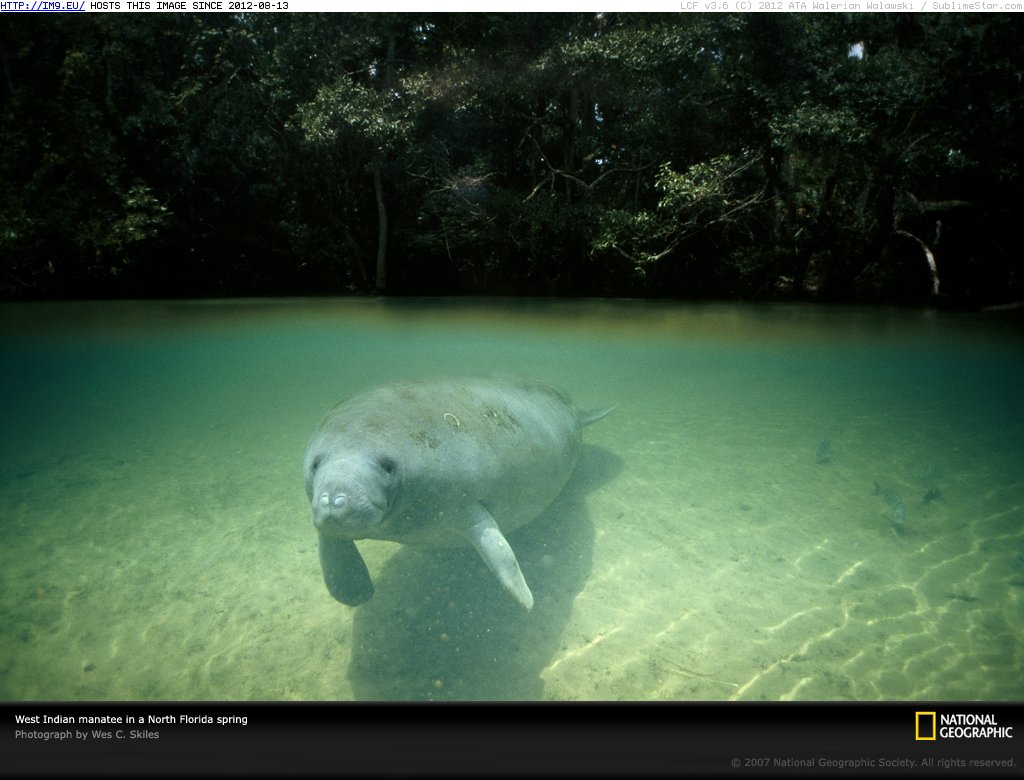Screen dimensions: 1024x780
Task: Click the 'Photograph by Wes C. Skiles' credit
Action: click(x=87, y=734)
